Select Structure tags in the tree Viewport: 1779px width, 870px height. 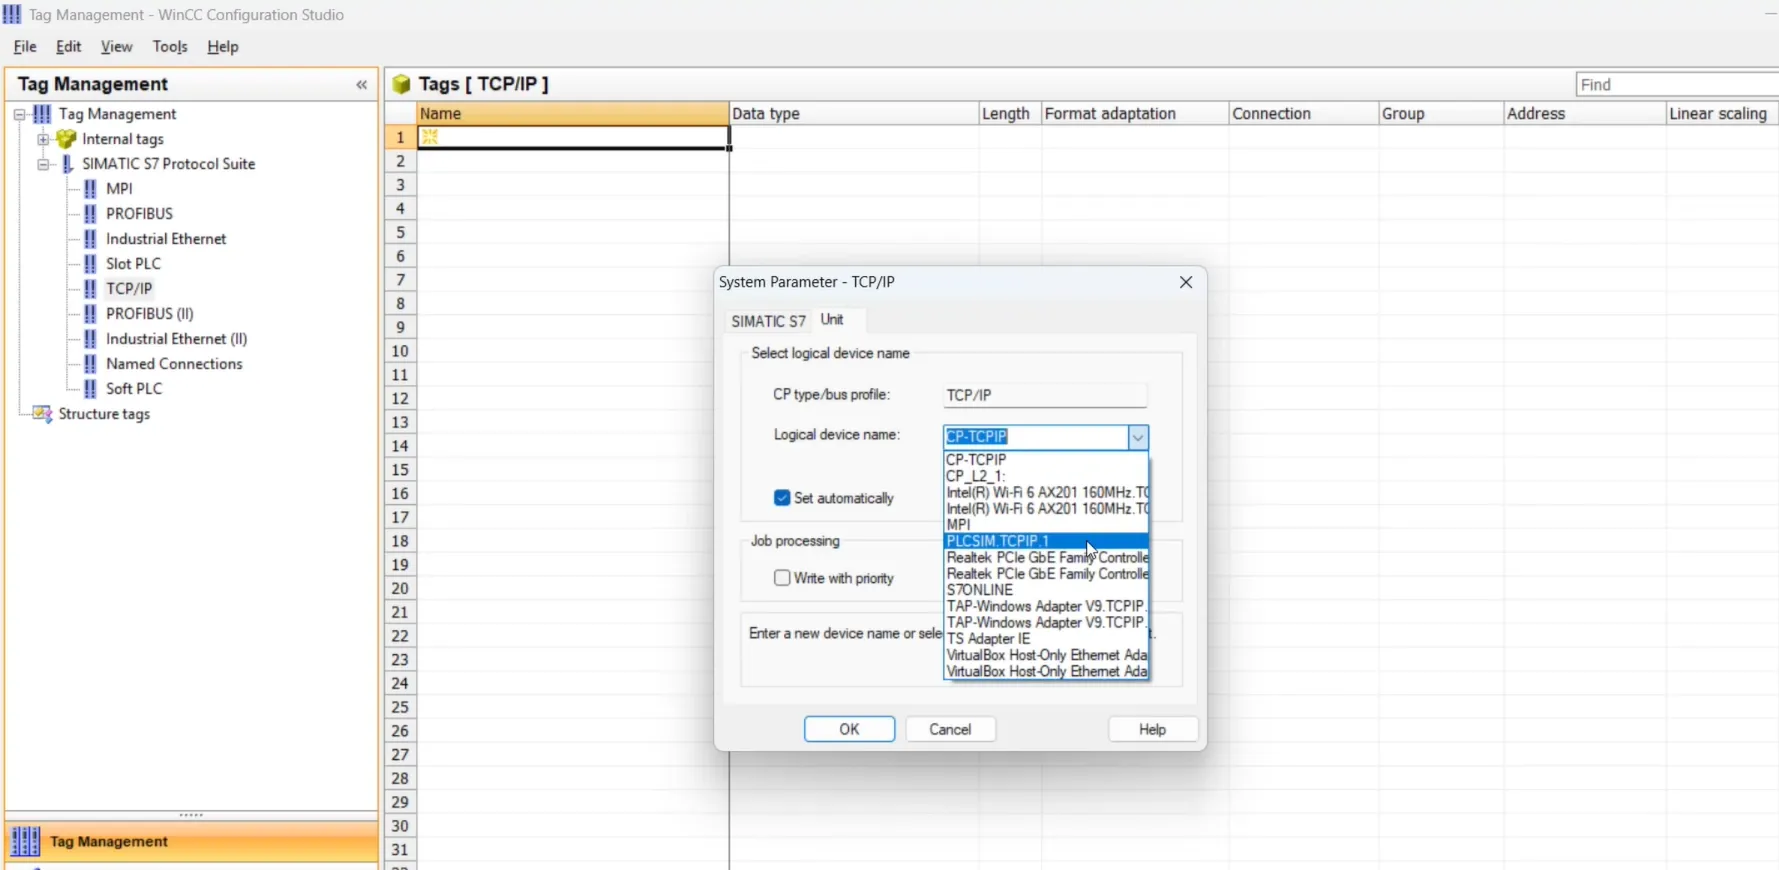[104, 413]
